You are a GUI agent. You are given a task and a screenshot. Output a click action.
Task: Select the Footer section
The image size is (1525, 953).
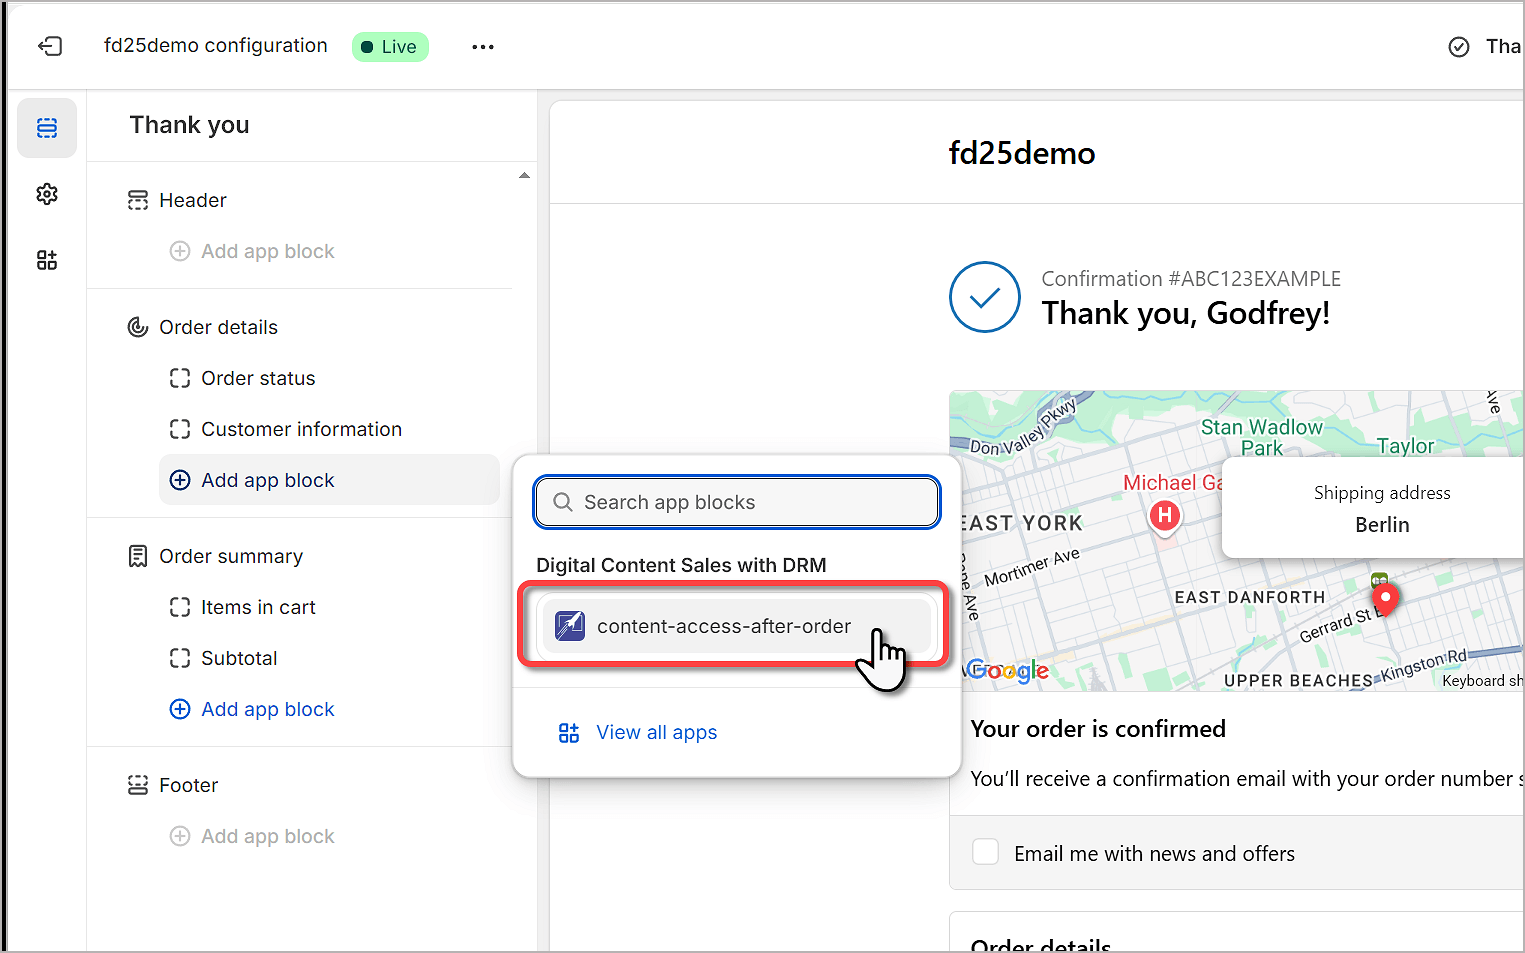click(188, 785)
